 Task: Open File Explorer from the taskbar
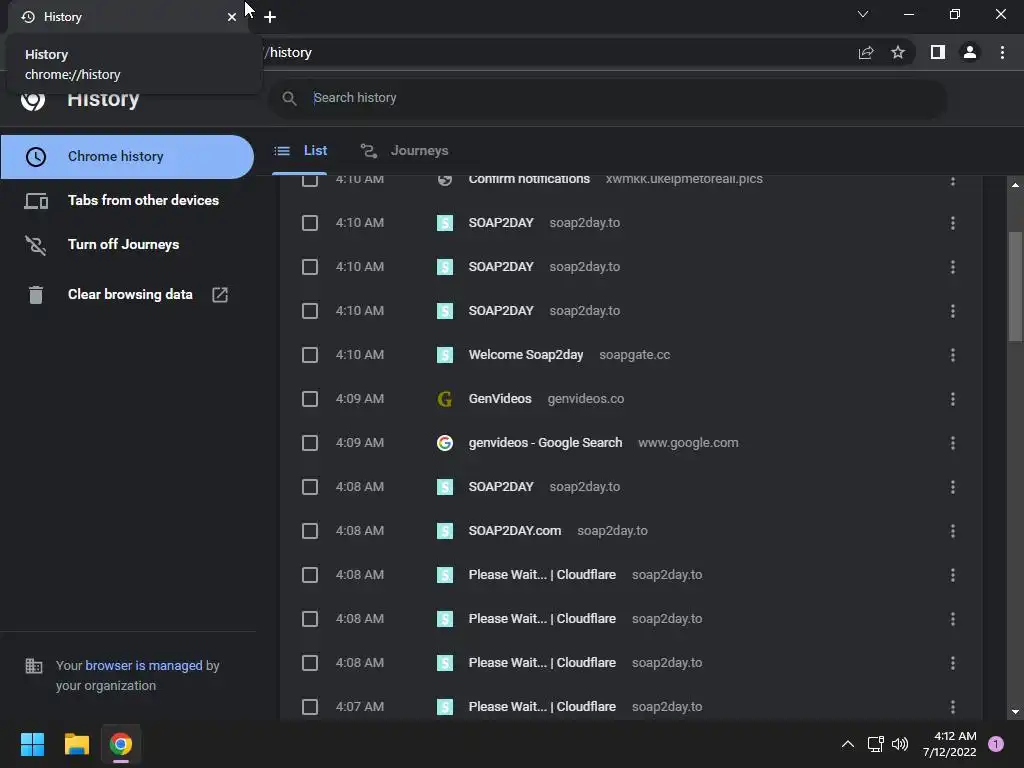[76, 744]
